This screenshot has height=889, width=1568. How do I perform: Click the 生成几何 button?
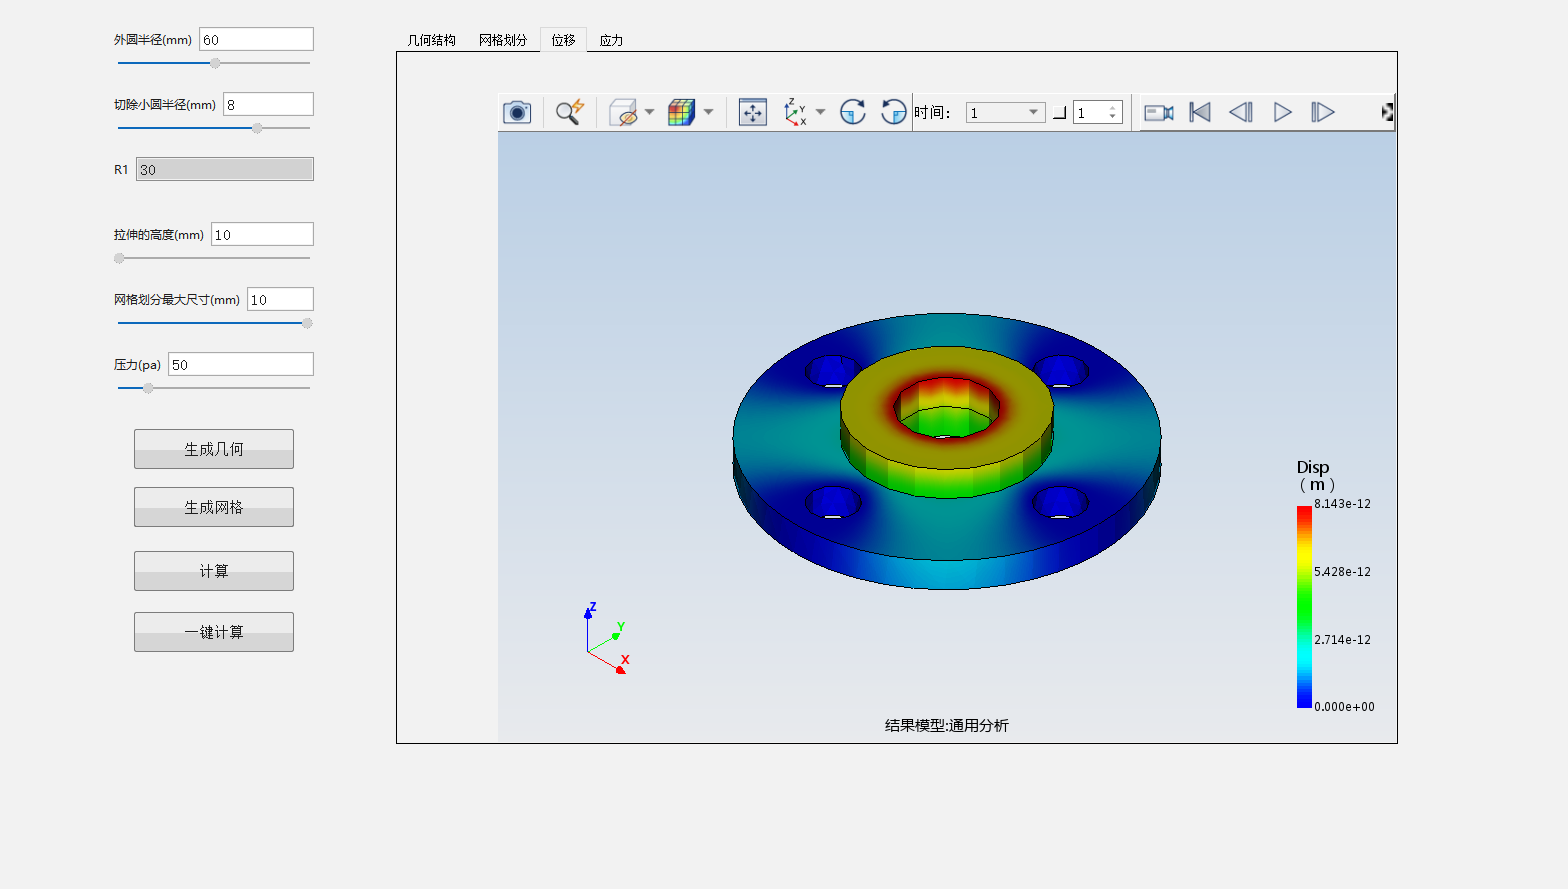coord(214,449)
